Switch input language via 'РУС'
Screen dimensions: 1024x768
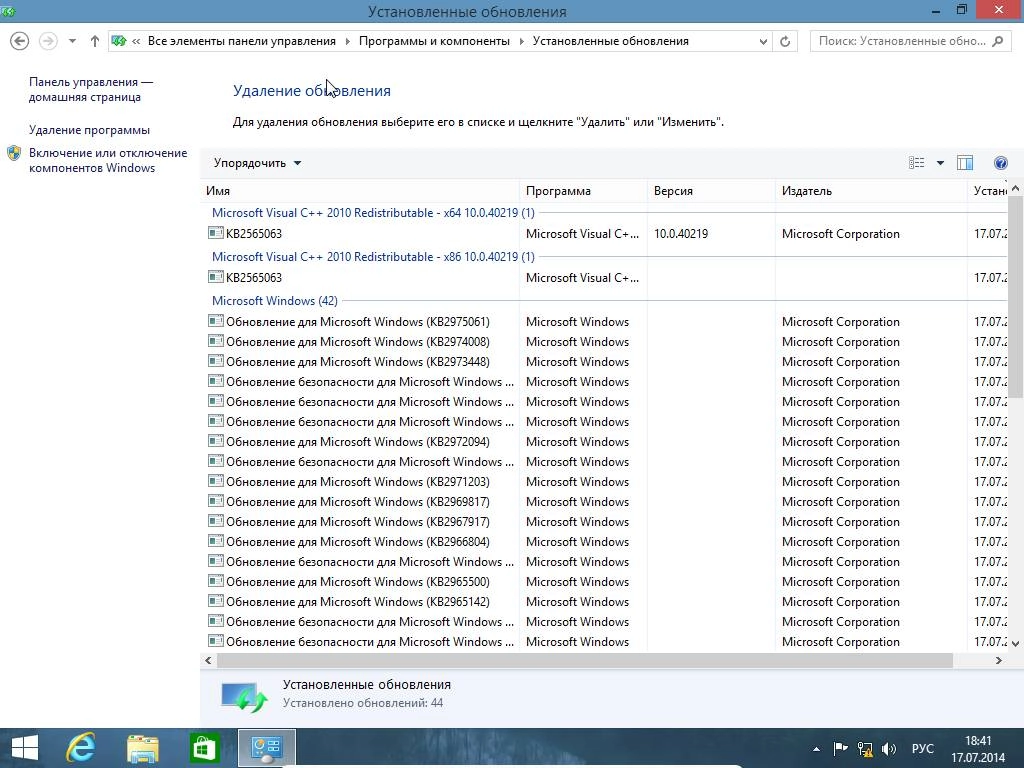pyautogui.click(x=923, y=749)
